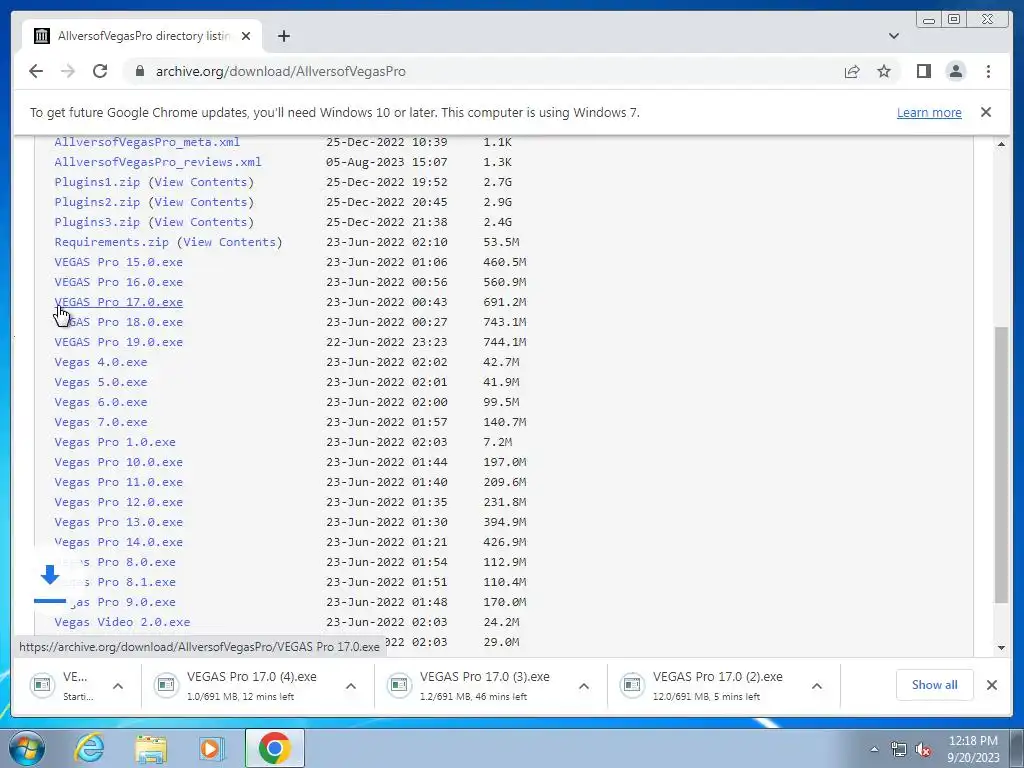
Task: Download VEGAS Pro 17.0.exe
Action: (118, 302)
